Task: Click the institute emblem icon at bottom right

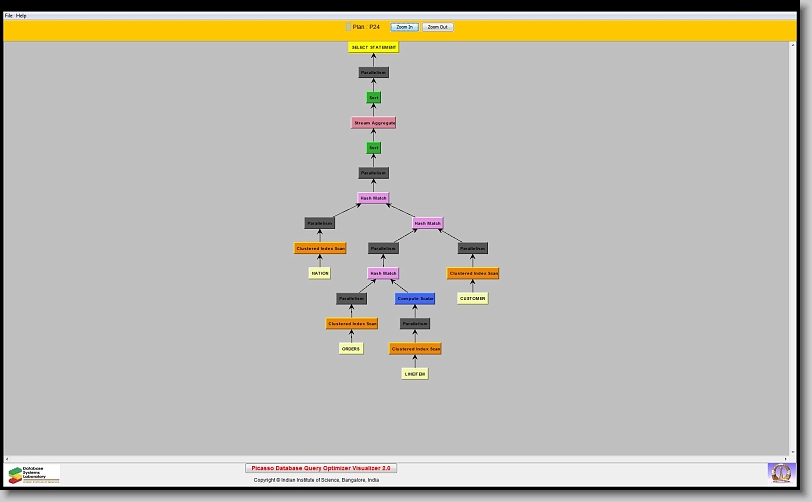Action: (x=779, y=472)
